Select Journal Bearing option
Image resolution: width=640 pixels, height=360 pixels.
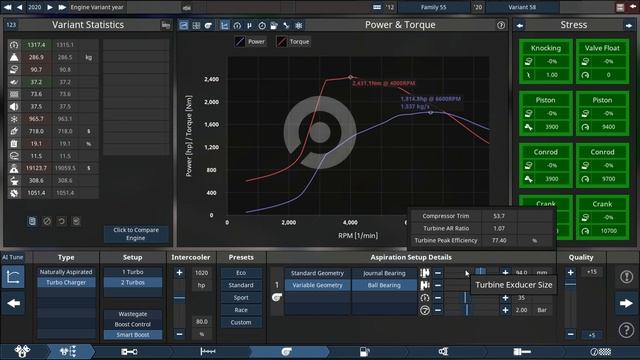(384, 273)
